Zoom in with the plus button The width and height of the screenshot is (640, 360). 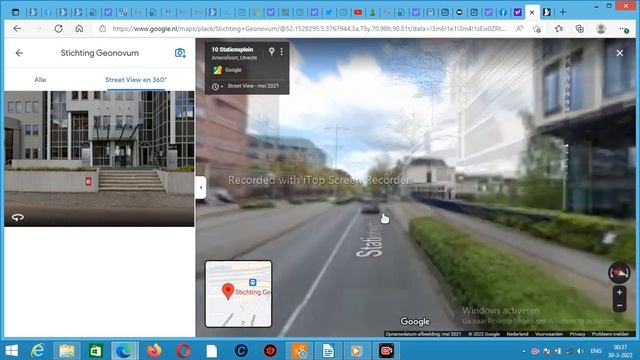point(620,292)
